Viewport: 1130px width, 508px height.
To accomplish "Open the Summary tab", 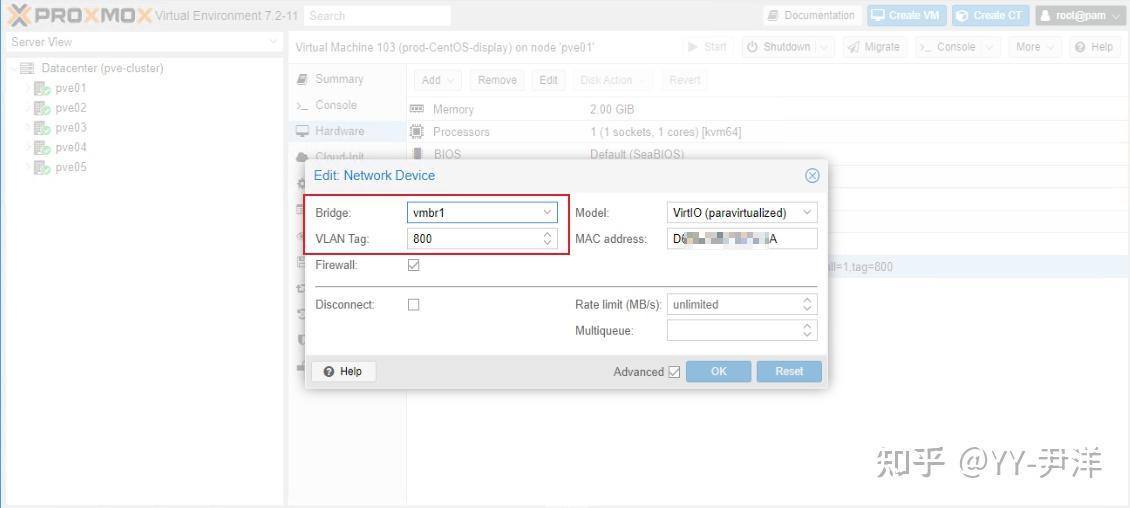I will tap(347, 79).
